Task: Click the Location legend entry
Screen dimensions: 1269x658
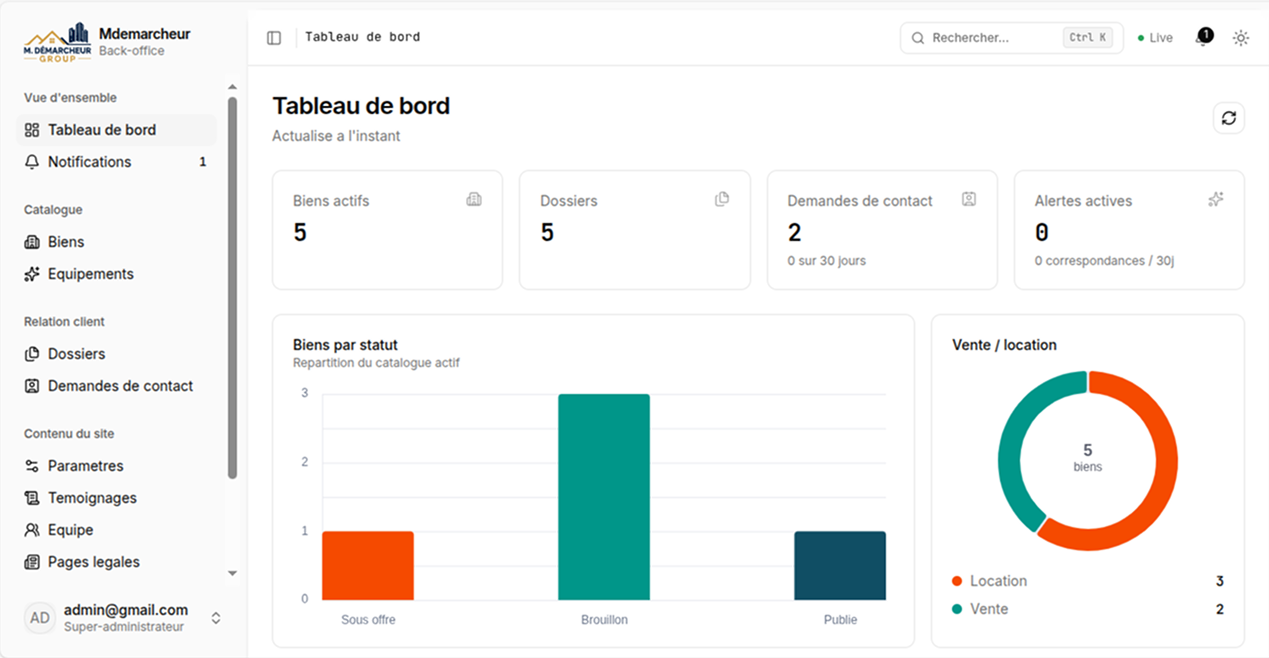Action: click(x=1088, y=581)
